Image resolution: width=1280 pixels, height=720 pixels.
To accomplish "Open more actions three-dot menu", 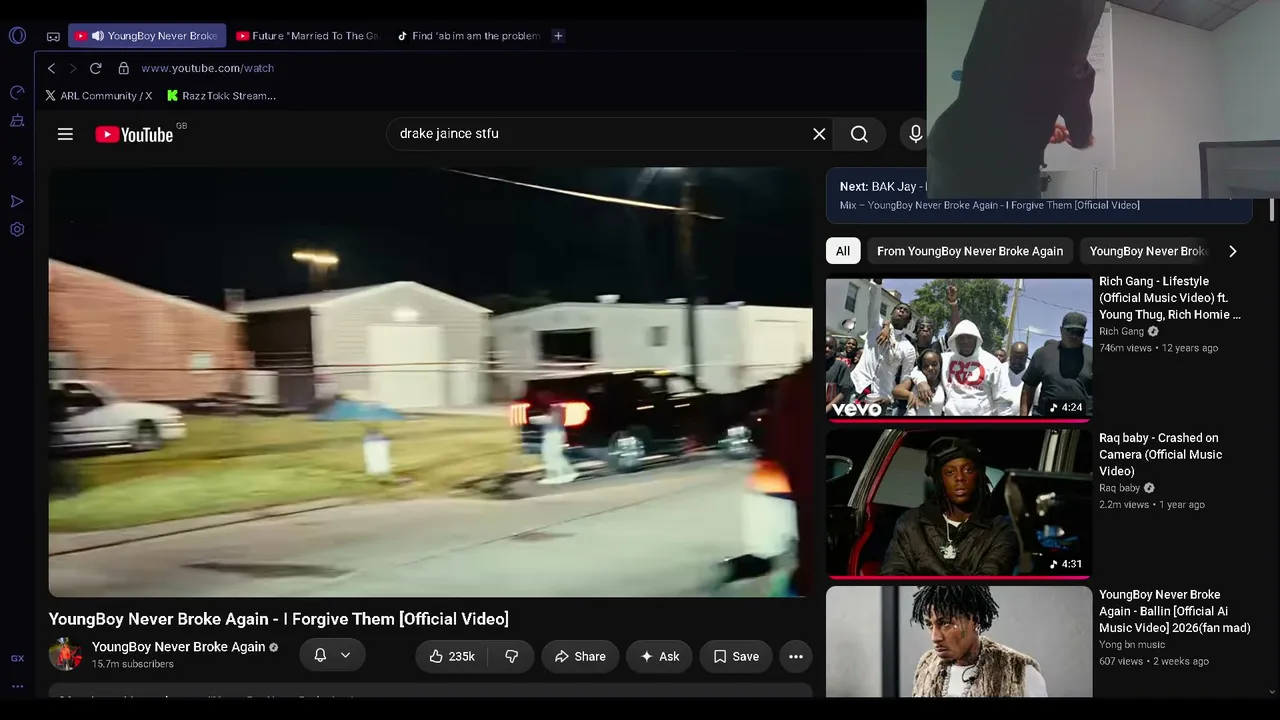I will click(x=796, y=656).
